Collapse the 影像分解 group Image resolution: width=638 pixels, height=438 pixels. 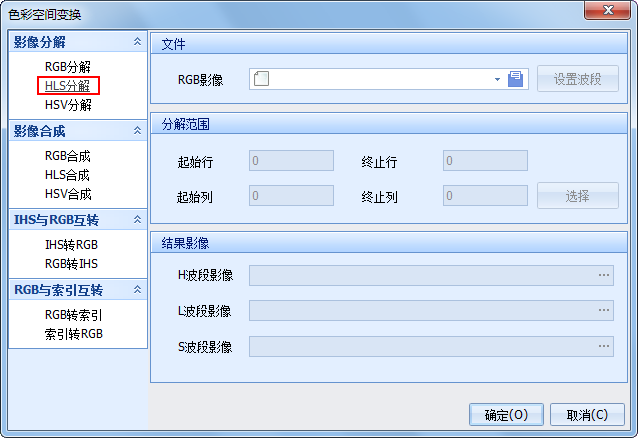[x=137, y=42]
